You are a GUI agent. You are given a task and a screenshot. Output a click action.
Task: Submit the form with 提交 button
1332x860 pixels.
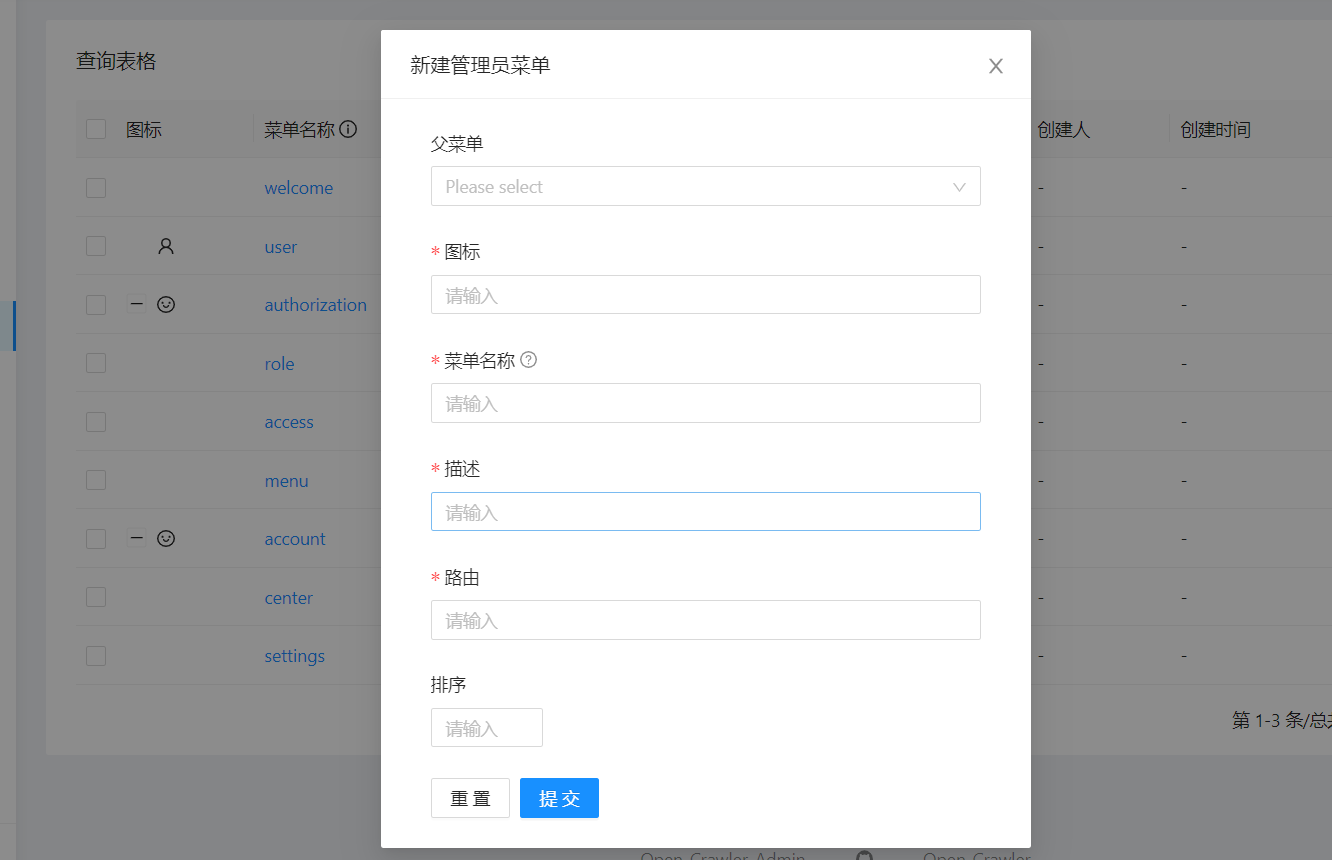tap(559, 798)
